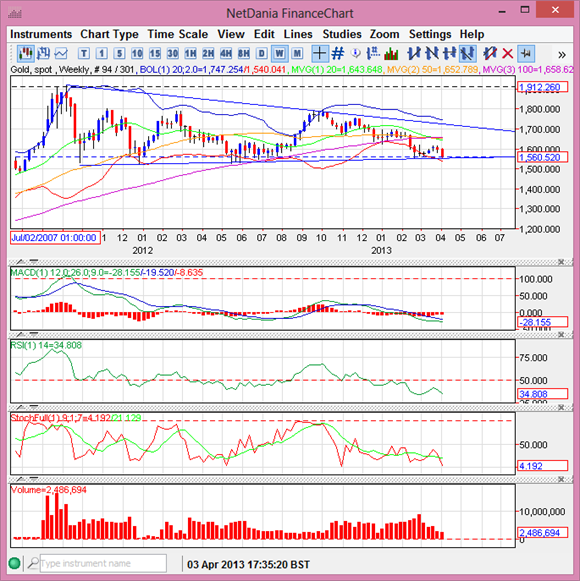Switch to the line chart icon
580x581 pixels.
[61, 54]
